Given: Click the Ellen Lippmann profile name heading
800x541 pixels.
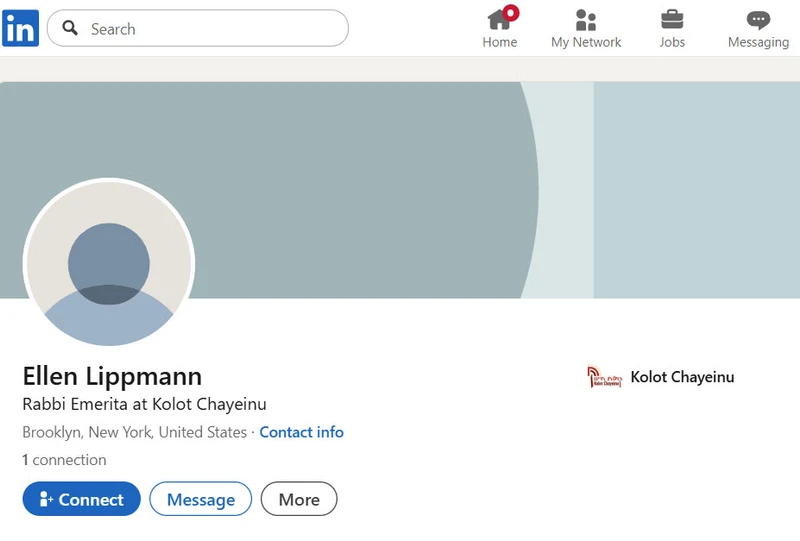Looking at the screenshot, I should click(112, 376).
